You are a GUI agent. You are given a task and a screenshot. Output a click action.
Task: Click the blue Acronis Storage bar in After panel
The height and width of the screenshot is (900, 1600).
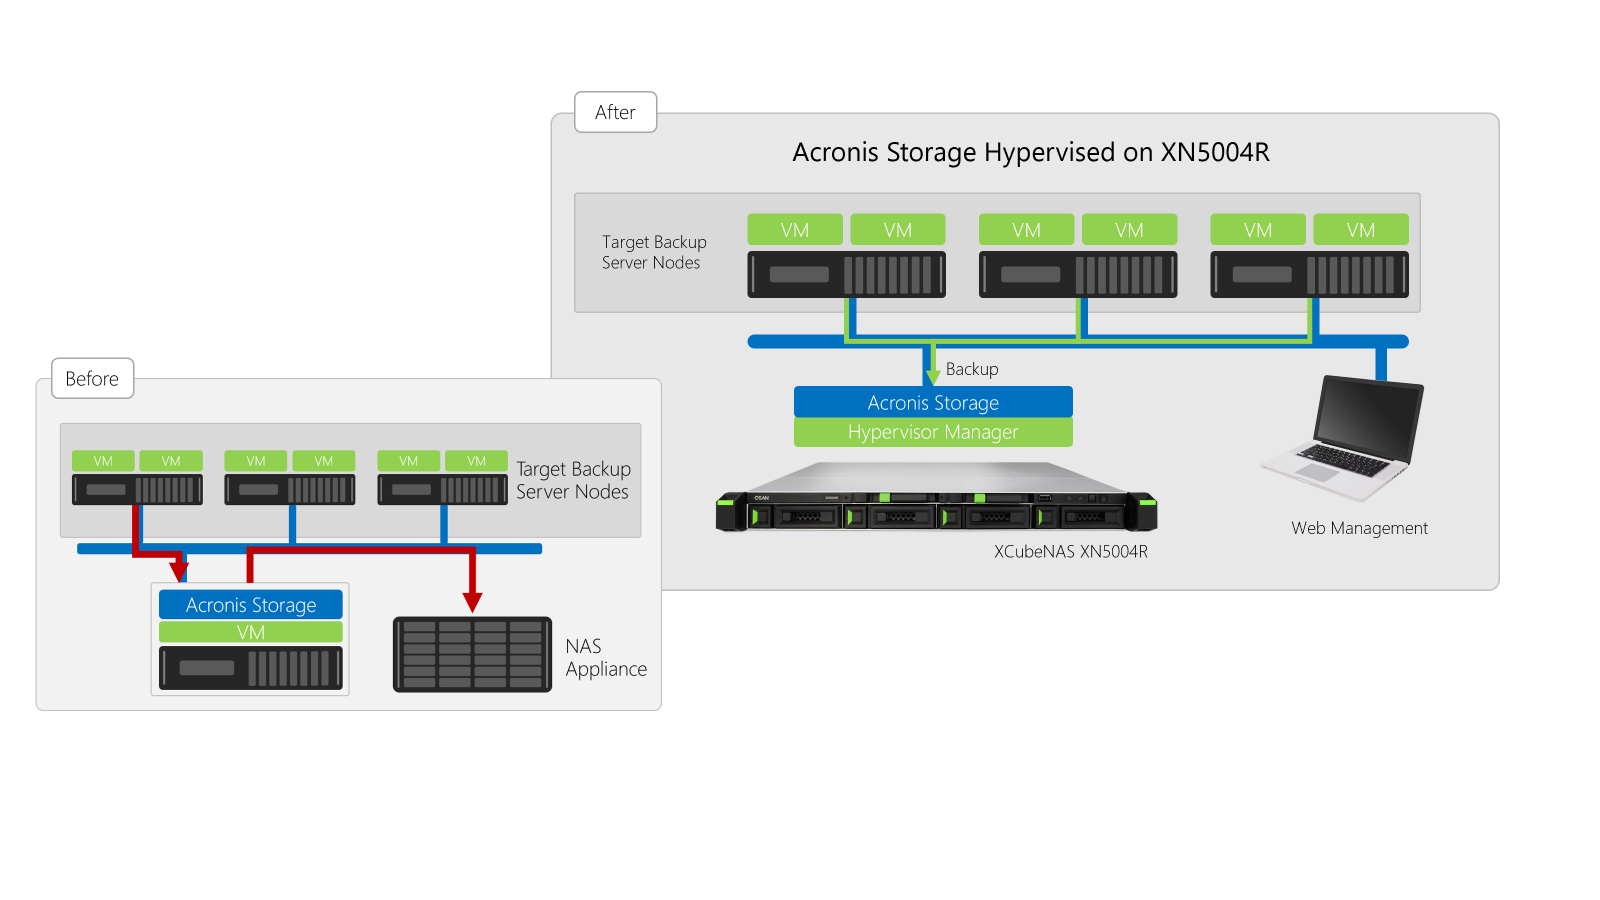coord(933,402)
